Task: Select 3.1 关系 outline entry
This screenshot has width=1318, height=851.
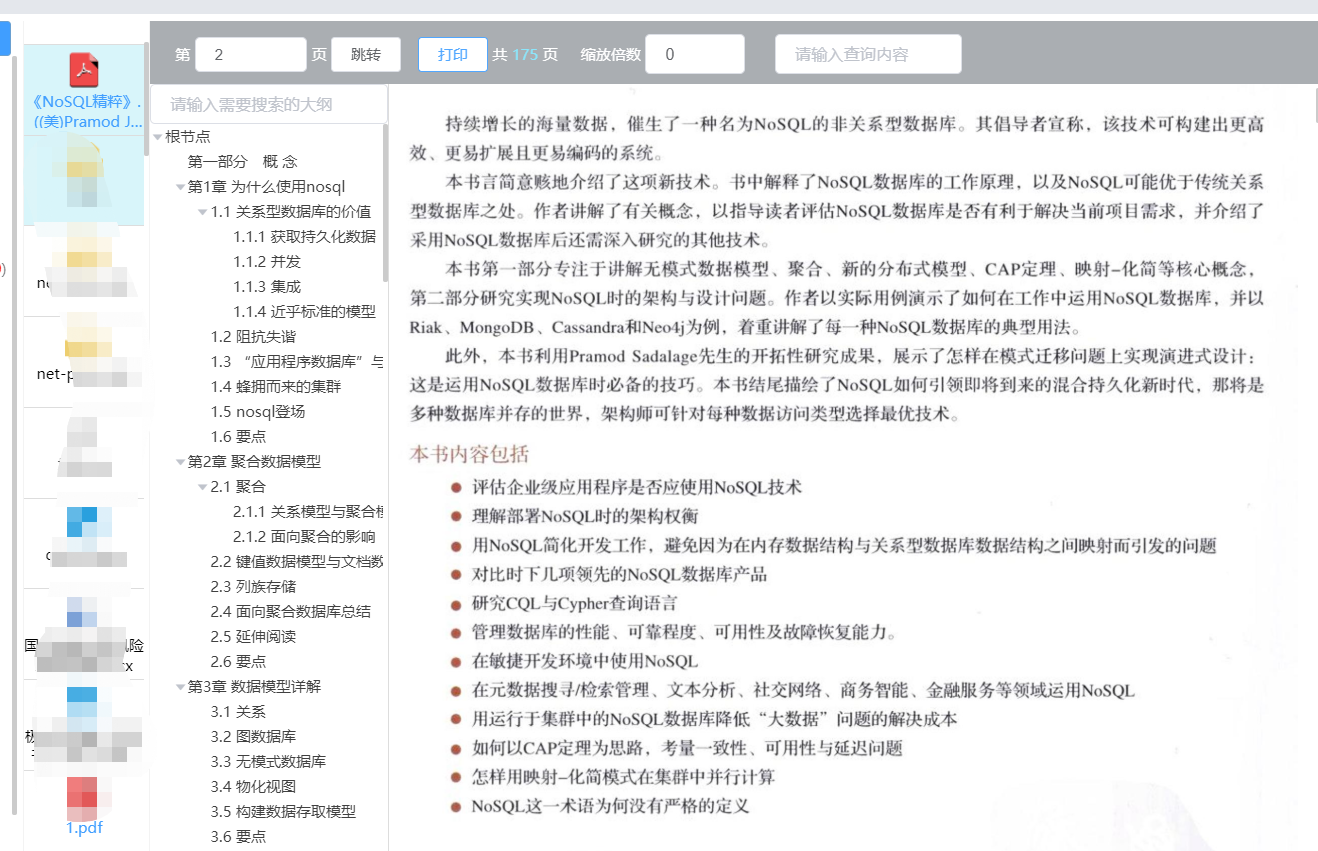Action: [238, 711]
